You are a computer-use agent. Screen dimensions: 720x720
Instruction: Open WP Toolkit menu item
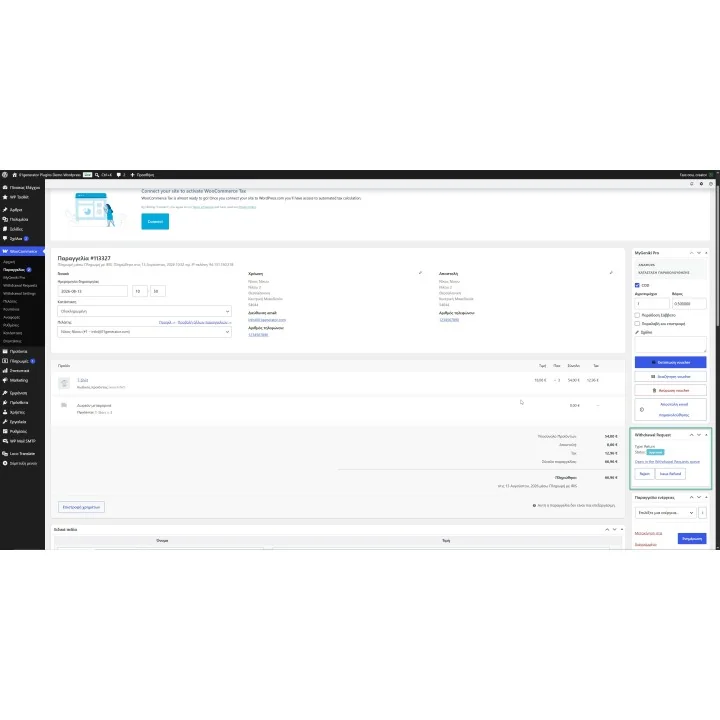point(19,197)
